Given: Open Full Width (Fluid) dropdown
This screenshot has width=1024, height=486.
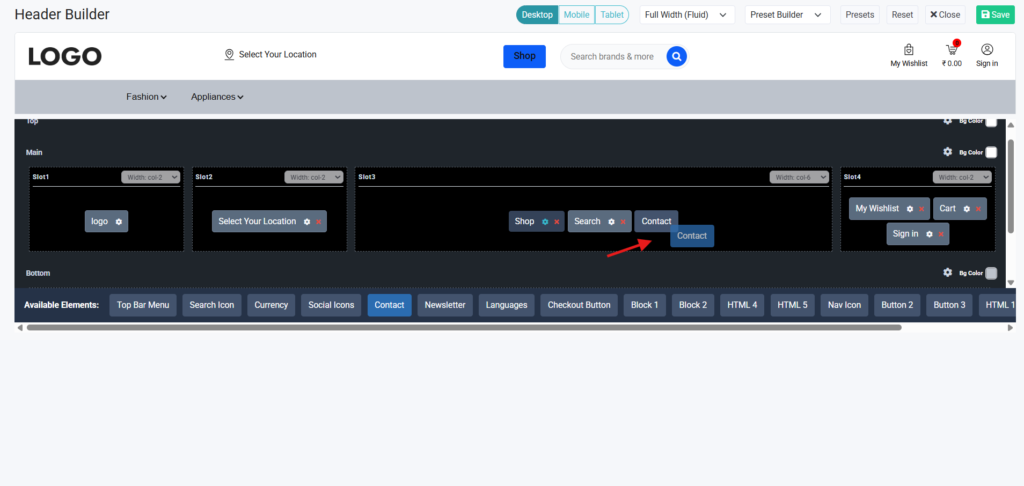Looking at the screenshot, I should [x=687, y=14].
